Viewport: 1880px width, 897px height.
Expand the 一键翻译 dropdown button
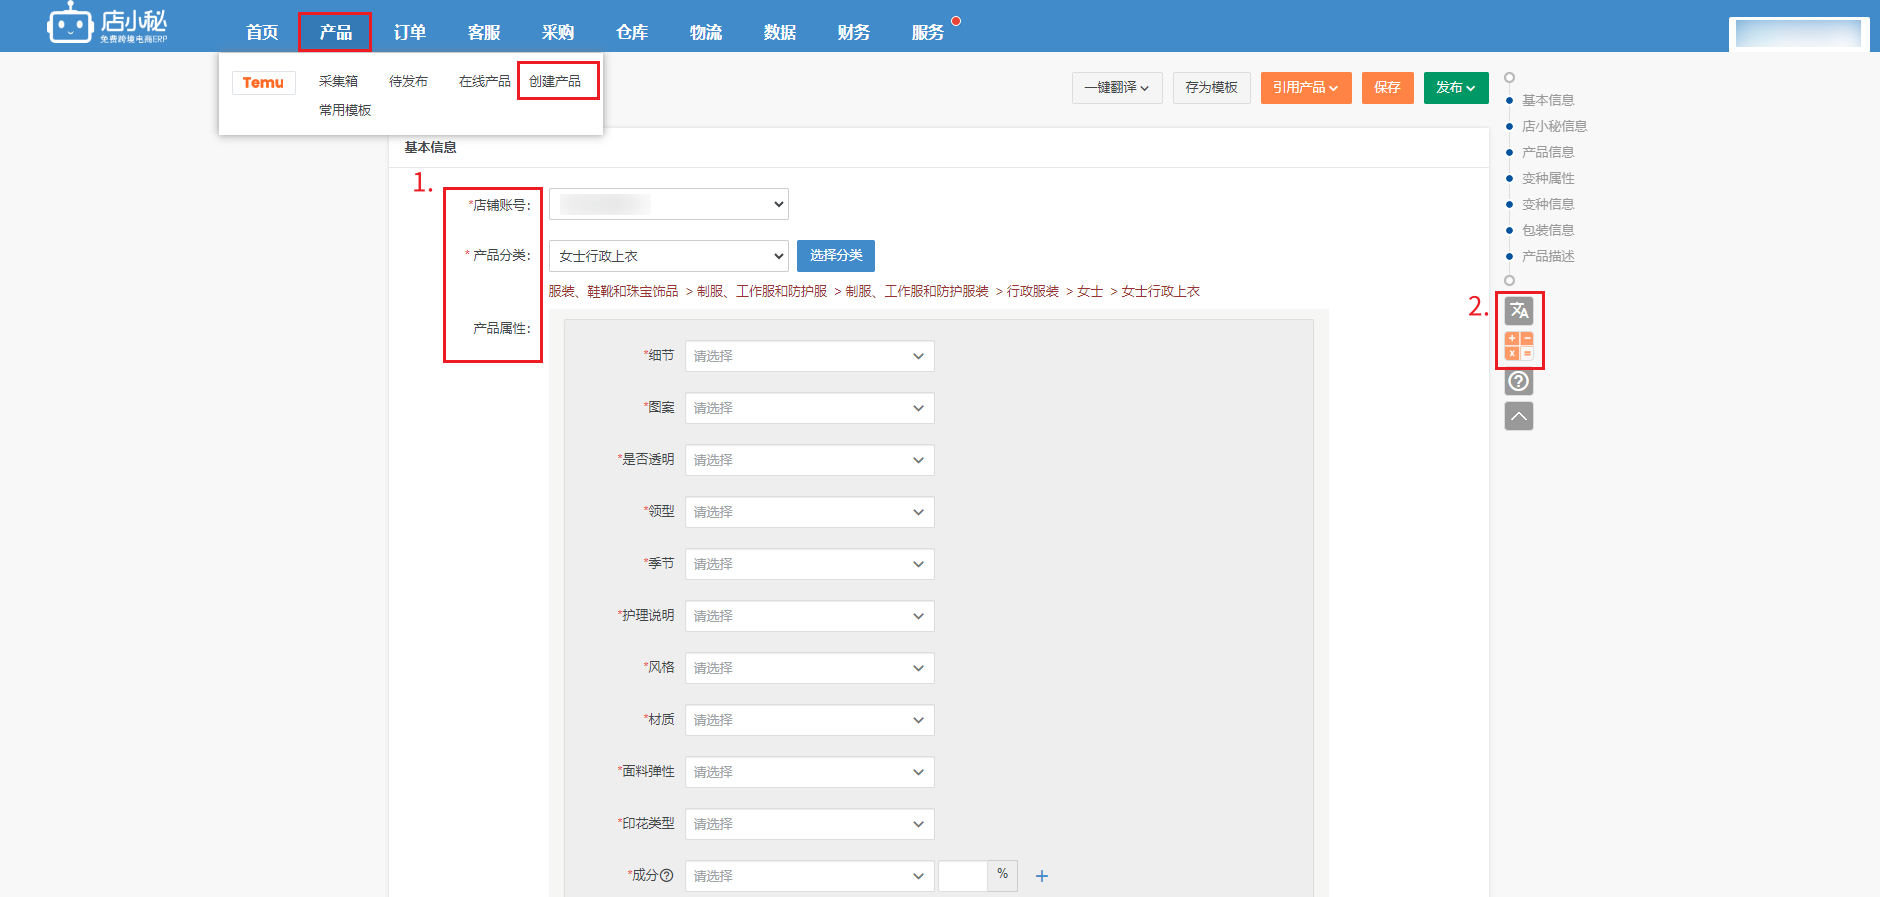point(1117,88)
